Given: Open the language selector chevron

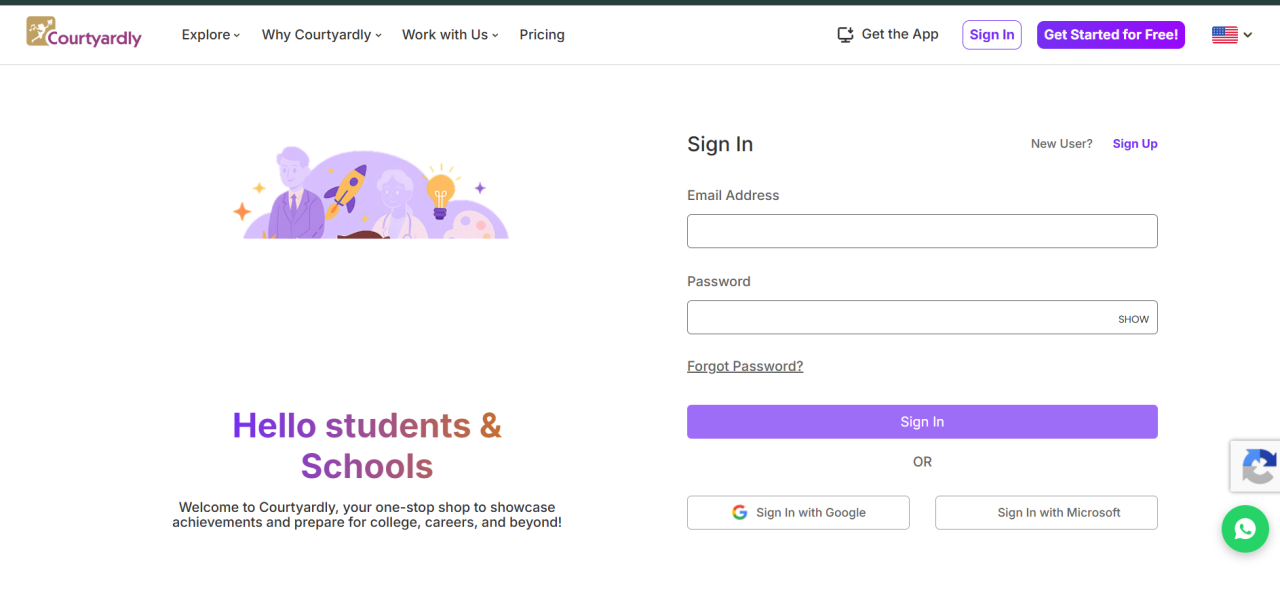Looking at the screenshot, I should [1247, 35].
